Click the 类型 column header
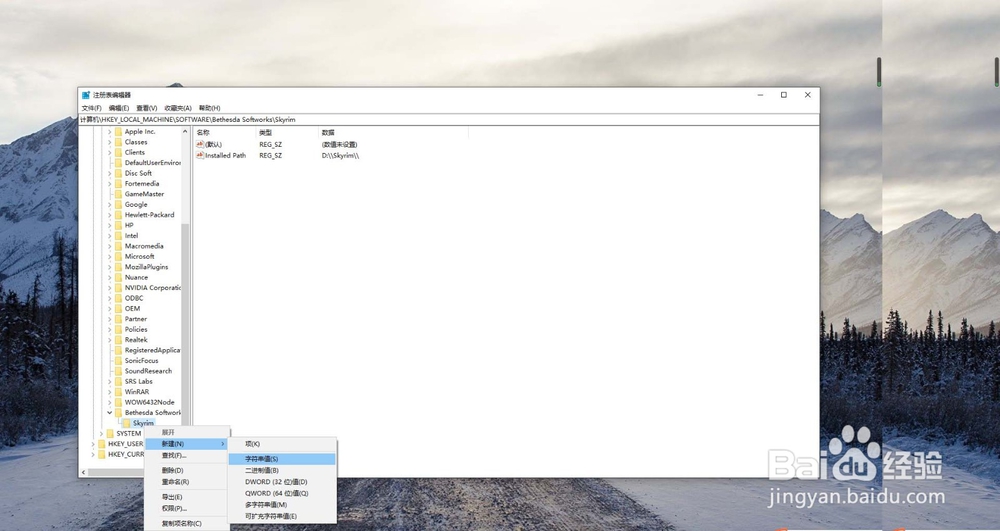 [x=286, y=133]
